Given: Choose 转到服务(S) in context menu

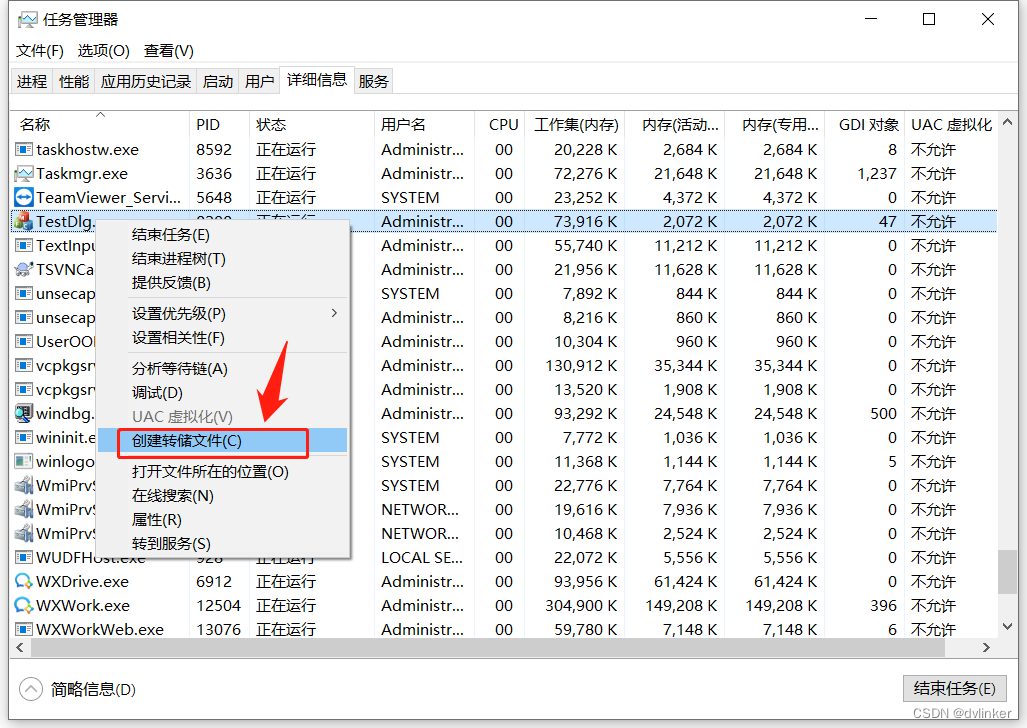Looking at the screenshot, I should (x=222, y=544).
